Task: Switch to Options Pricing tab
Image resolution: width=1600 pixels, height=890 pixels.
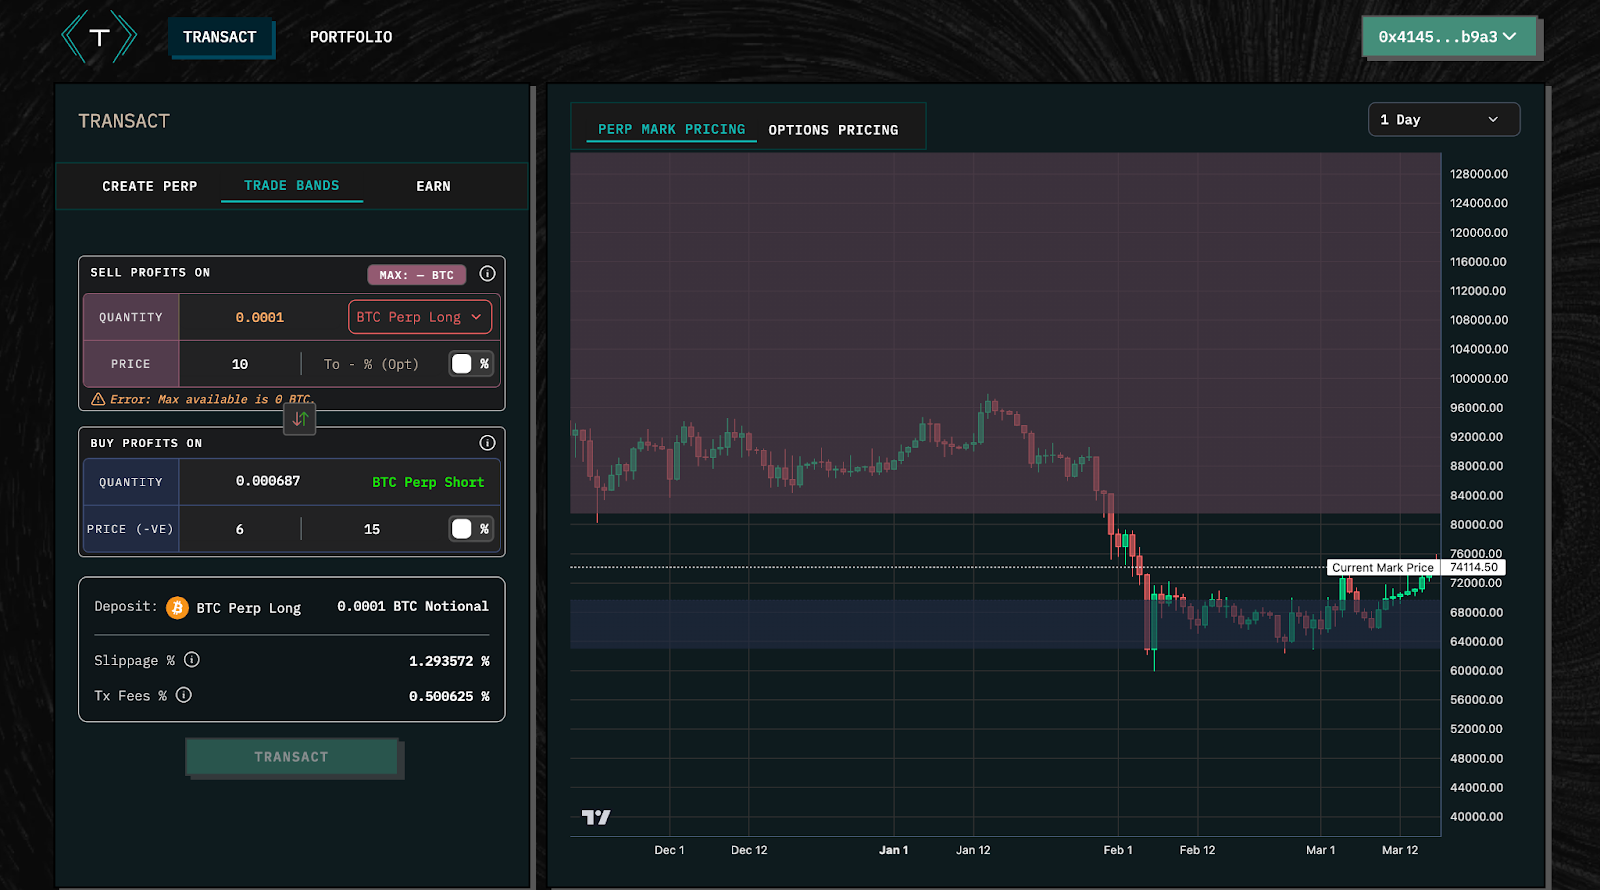Action: [x=833, y=130]
